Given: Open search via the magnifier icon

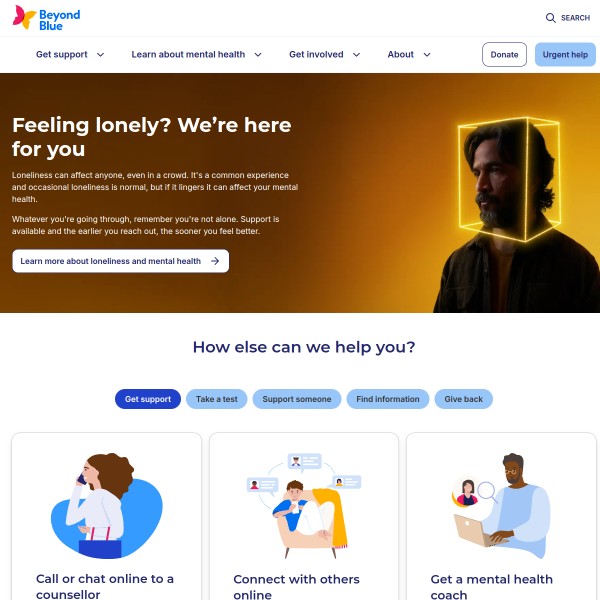Looking at the screenshot, I should pyautogui.click(x=550, y=18).
